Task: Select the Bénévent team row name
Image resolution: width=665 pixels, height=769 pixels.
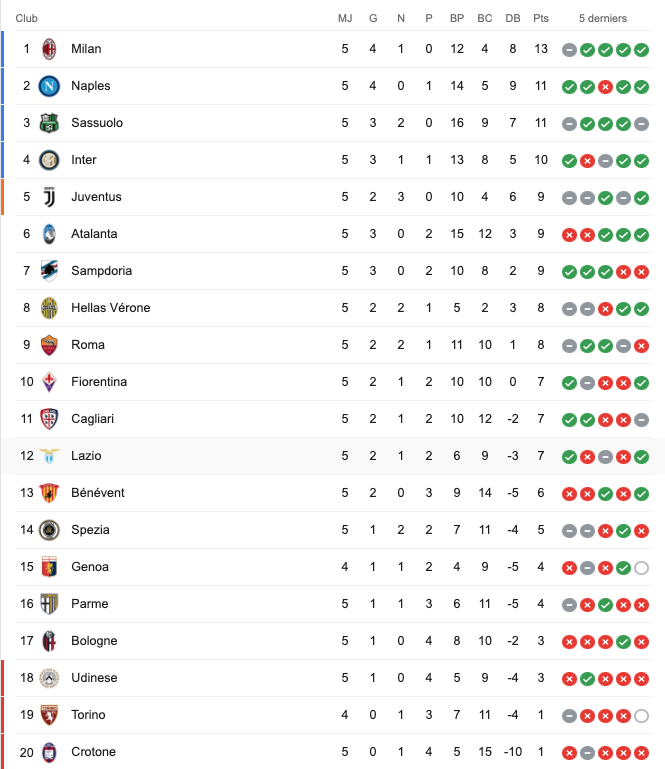Action: tap(98, 492)
